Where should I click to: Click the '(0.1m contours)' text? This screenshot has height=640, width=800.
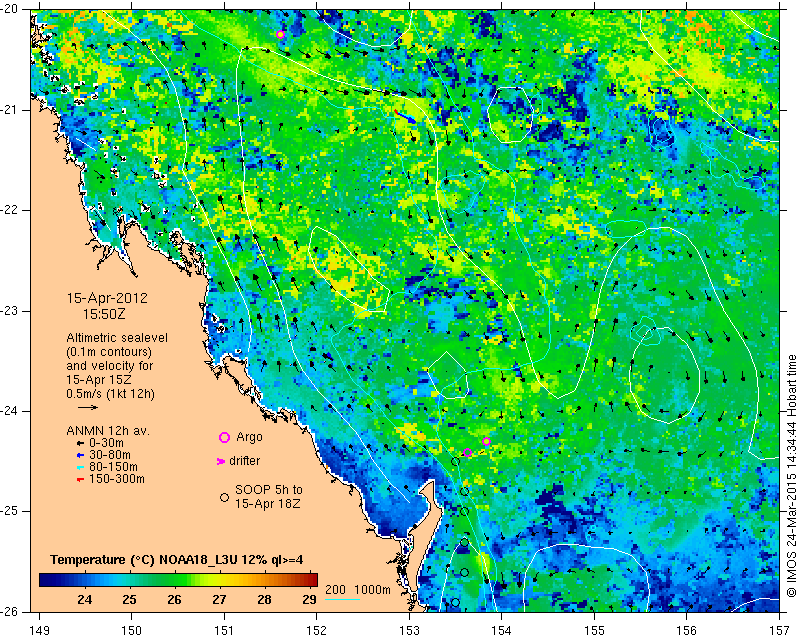(109, 352)
